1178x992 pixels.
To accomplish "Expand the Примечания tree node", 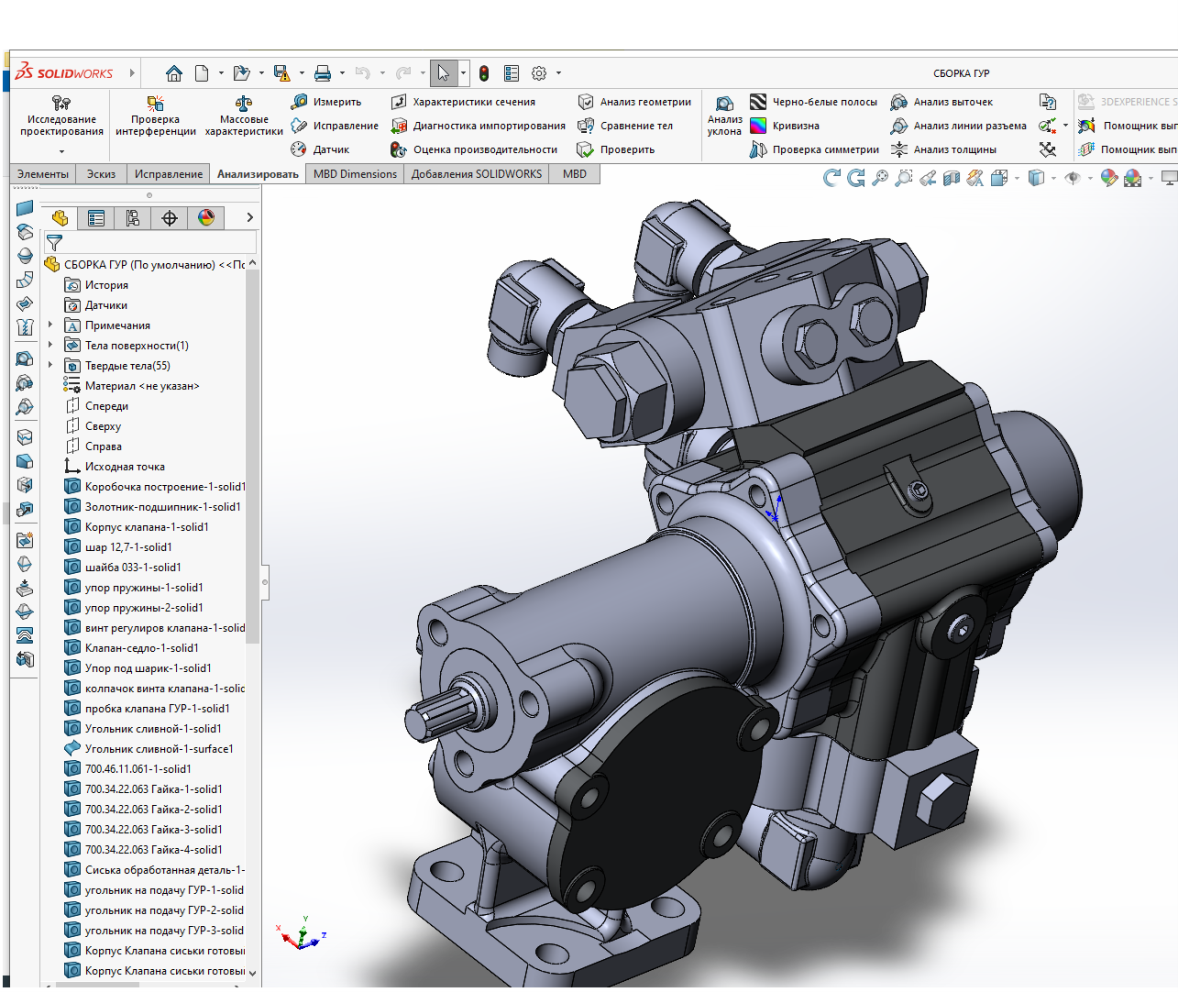I will coord(51,325).
